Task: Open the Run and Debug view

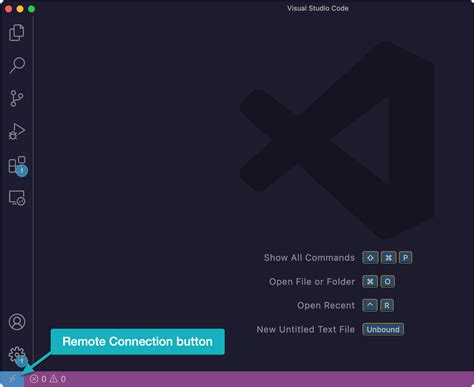Action: (17, 131)
